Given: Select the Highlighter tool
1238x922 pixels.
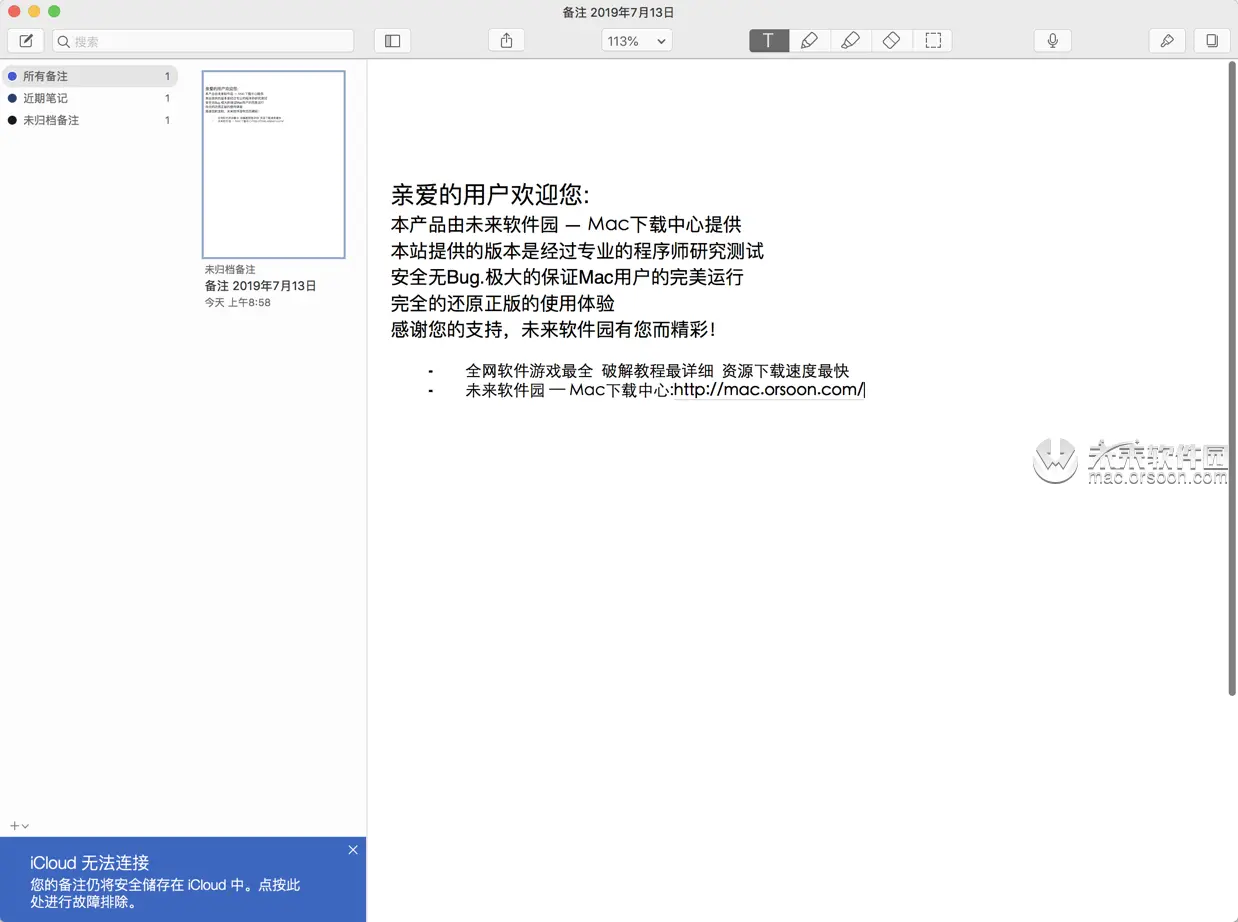Looking at the screenshot, I should (x=851, y=41).
